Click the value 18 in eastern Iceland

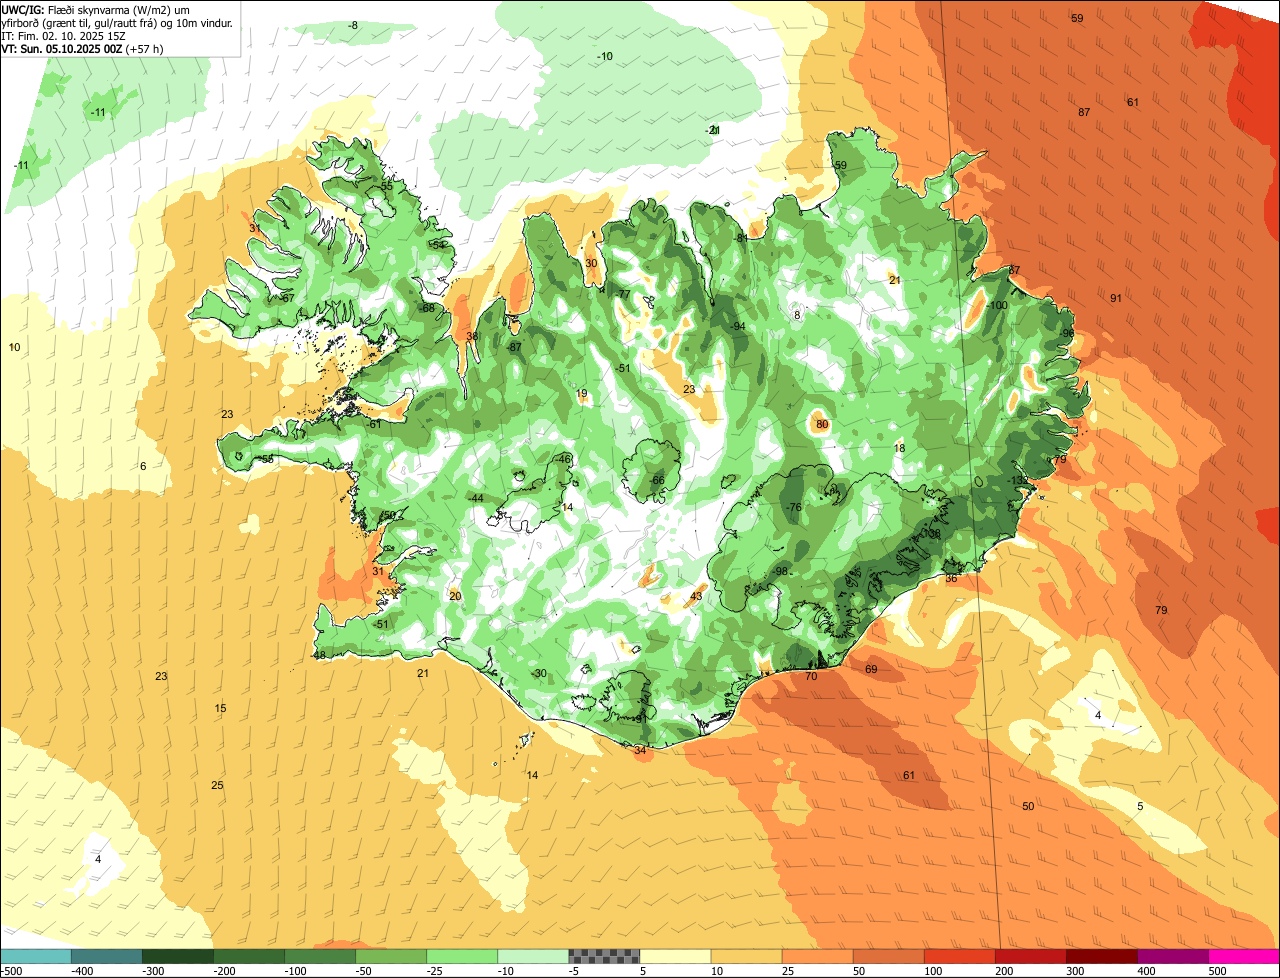click(899, 448)
